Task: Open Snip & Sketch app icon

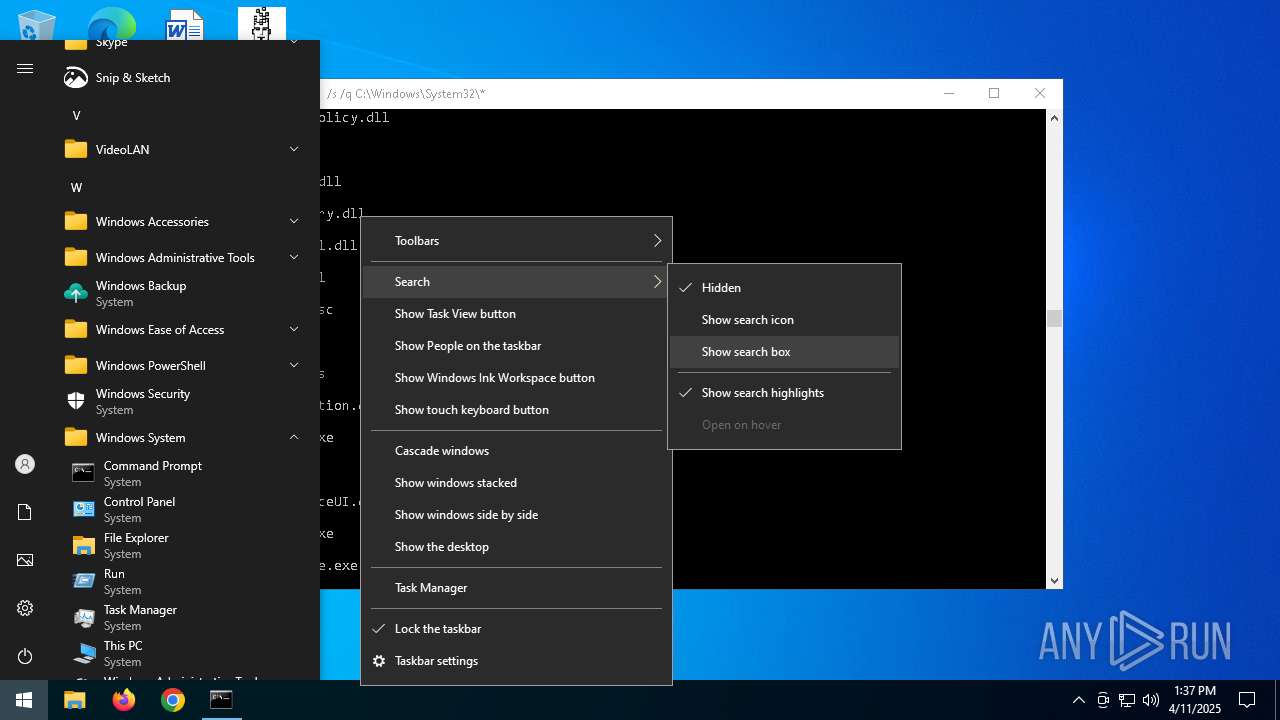Action: click(76, 78)
